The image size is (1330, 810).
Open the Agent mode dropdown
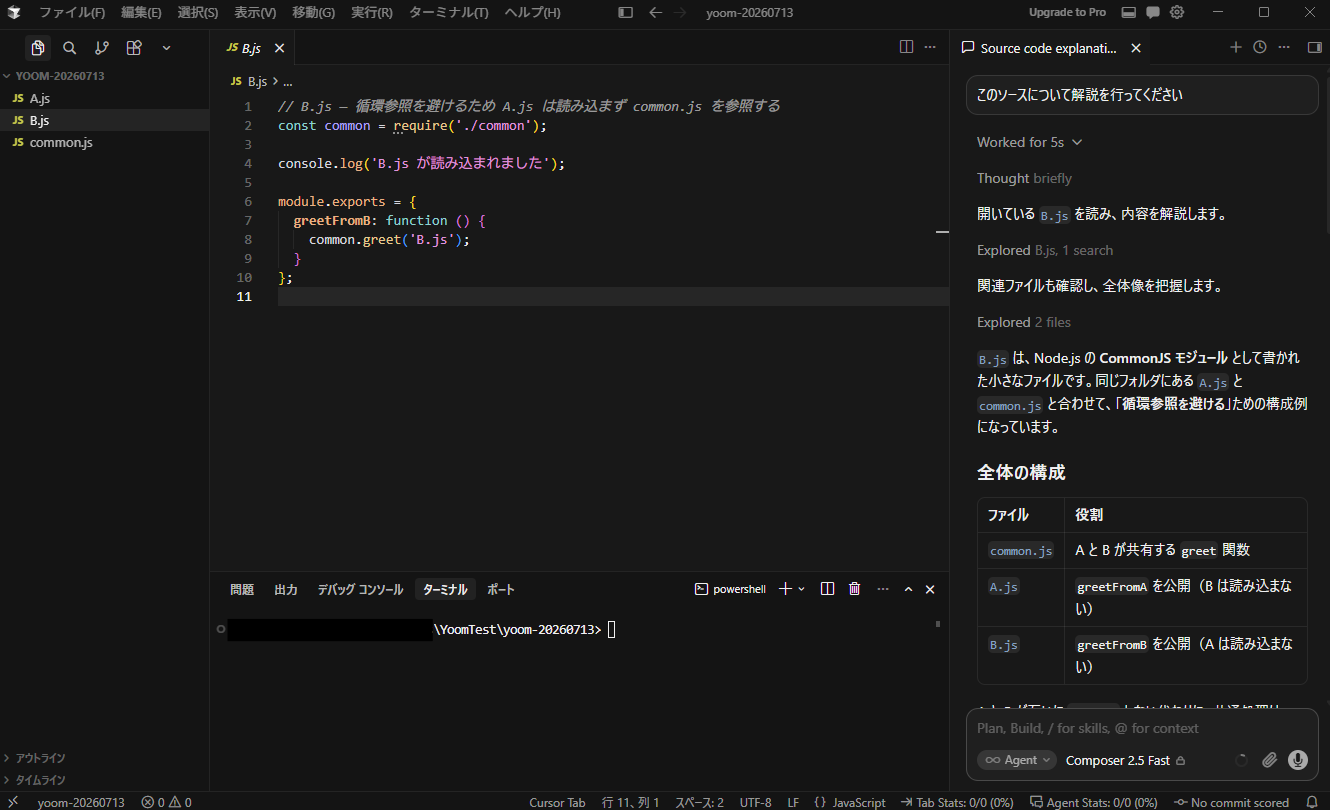1017,760
